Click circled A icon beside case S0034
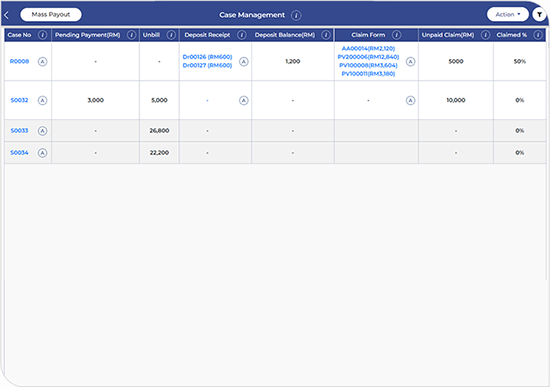550x387 pixels. click(42, 153)
